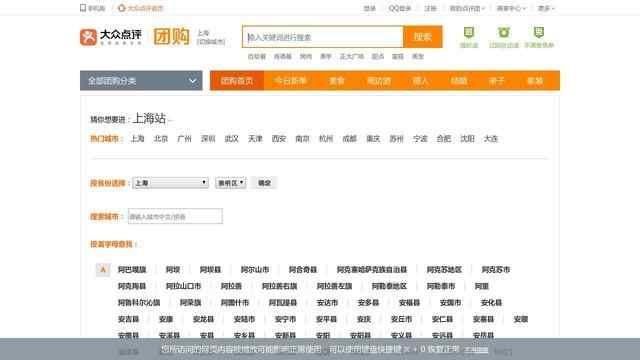This screenshot has height=360, width=640.
Task: Open the district dropdown next to province
Action: pos(231,183)
